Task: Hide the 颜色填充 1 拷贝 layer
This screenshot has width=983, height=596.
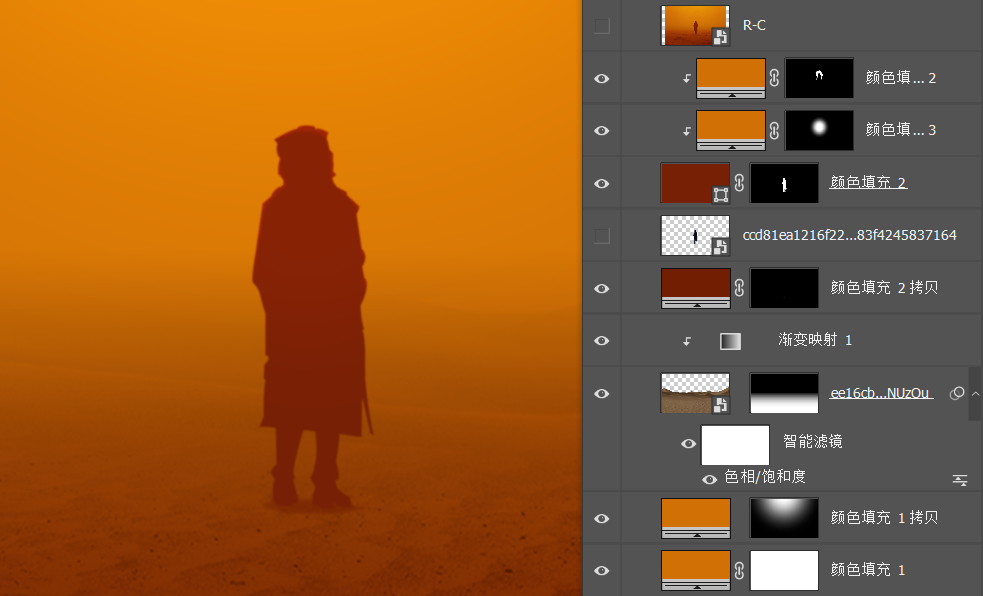Action: coord(601,518)
